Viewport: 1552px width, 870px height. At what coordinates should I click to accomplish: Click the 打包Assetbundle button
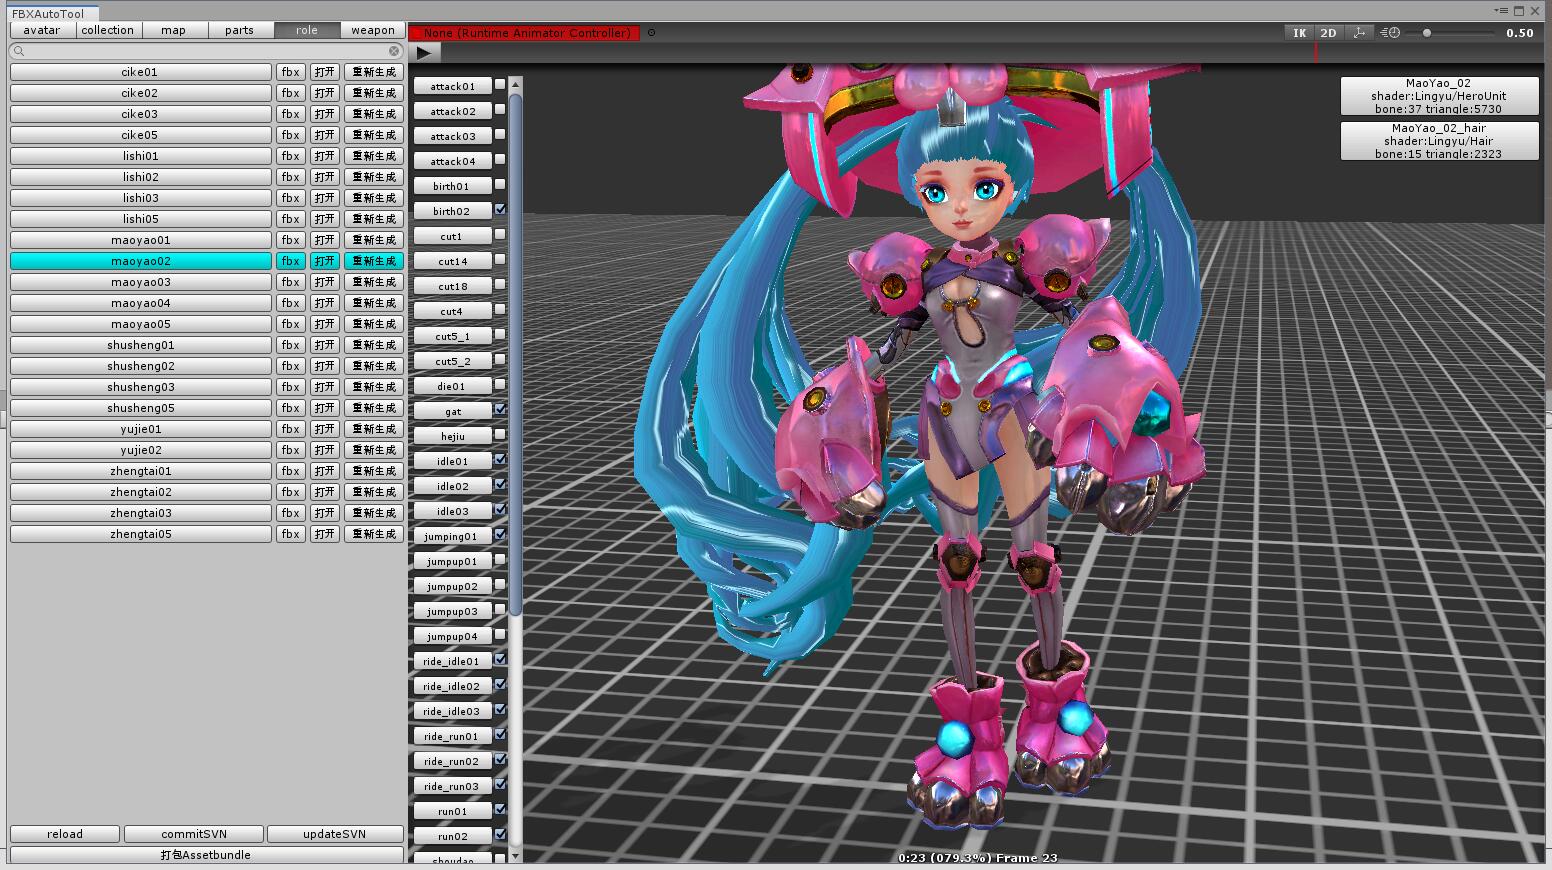(207, 855)
